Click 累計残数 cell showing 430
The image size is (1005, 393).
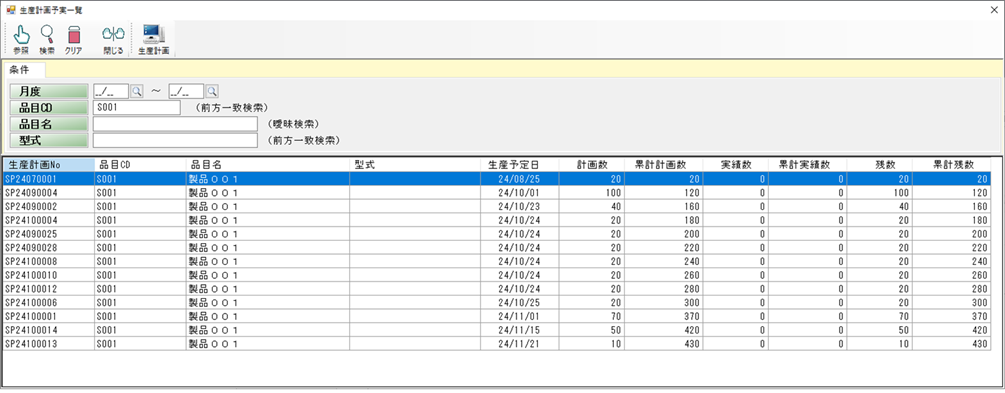952,344
